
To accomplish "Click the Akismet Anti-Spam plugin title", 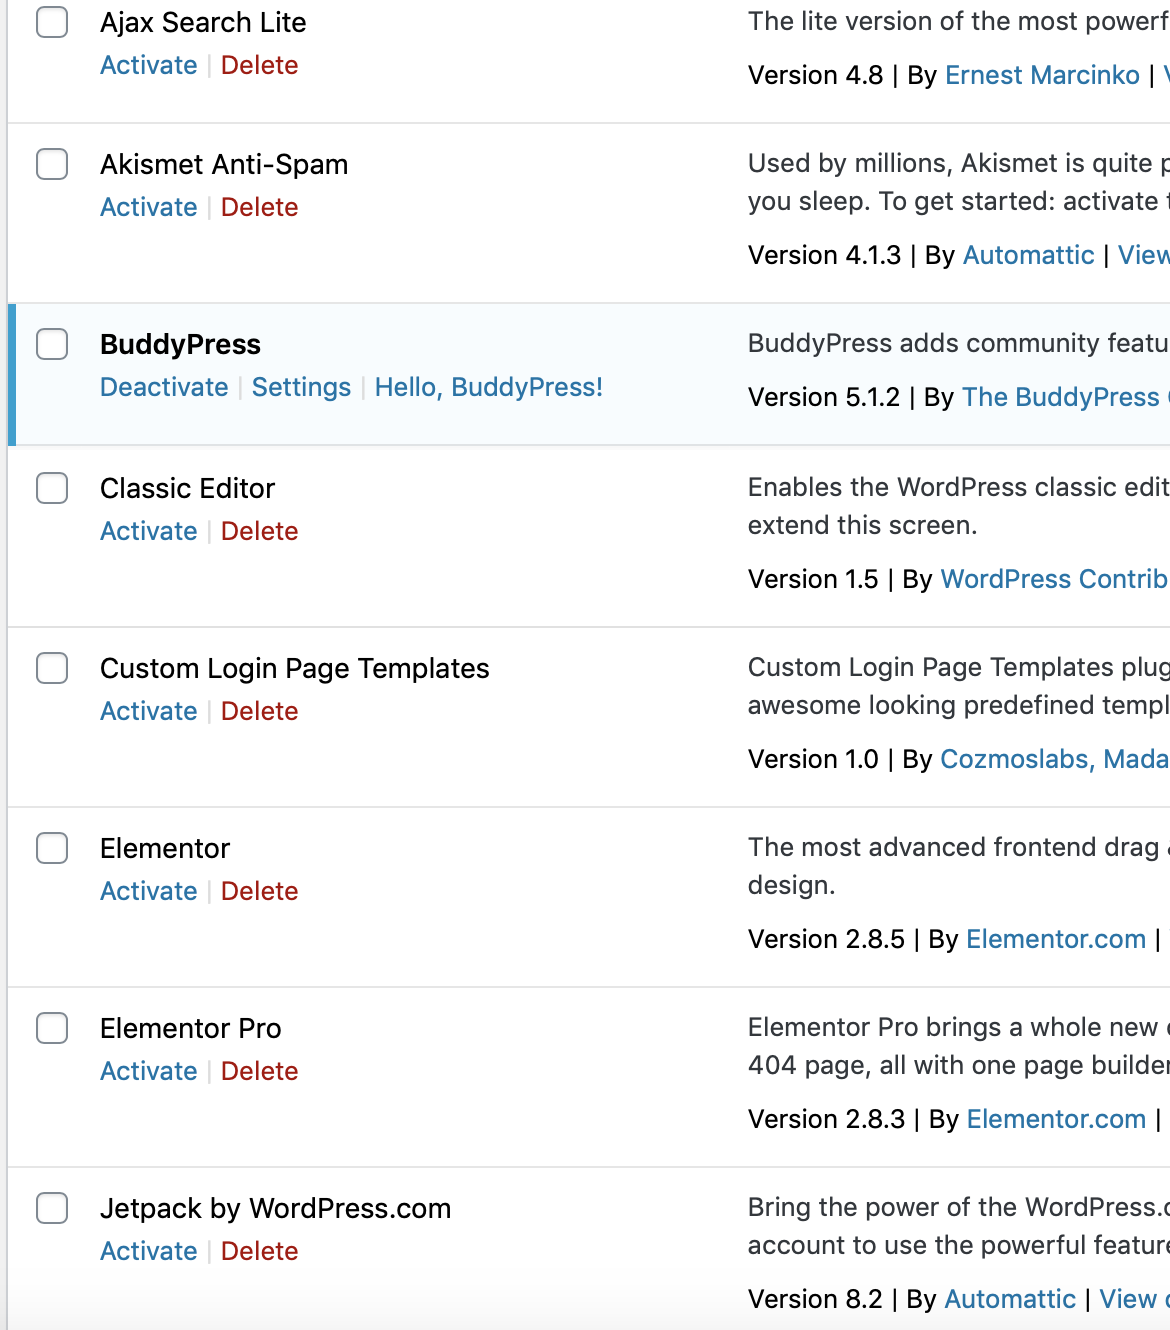I will (224, 164).
